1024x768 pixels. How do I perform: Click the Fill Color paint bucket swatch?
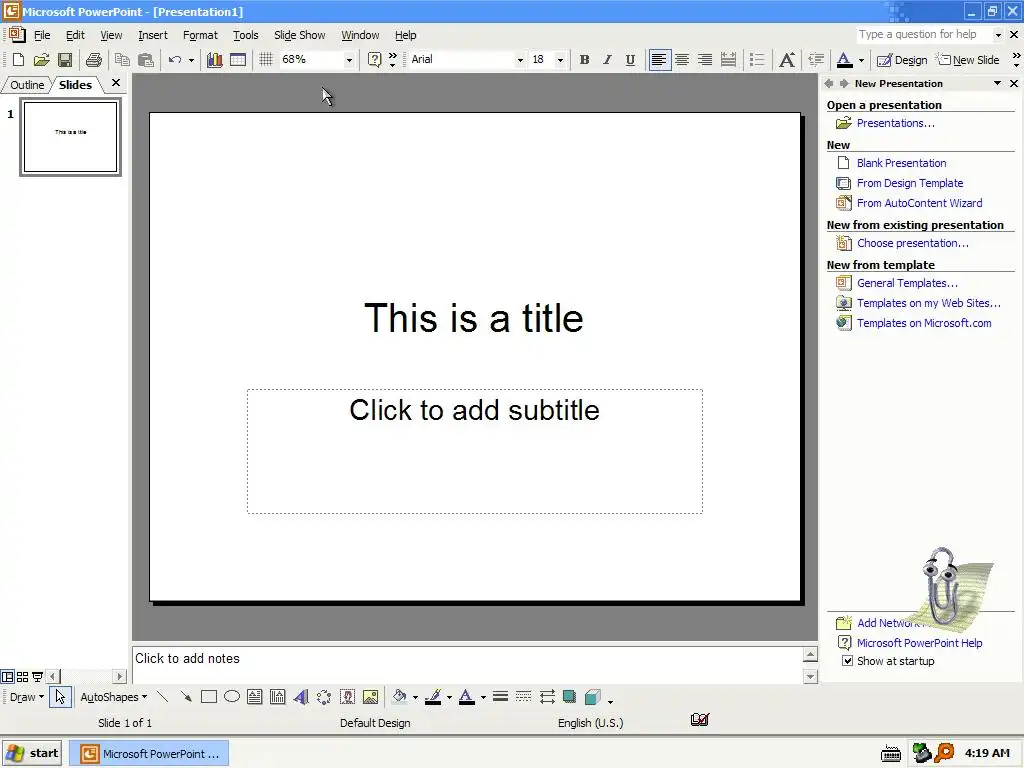tap(400, 697)
